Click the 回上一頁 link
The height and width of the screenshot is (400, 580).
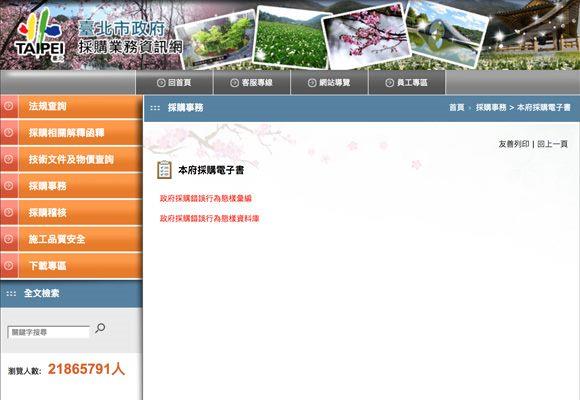point(552,144)
